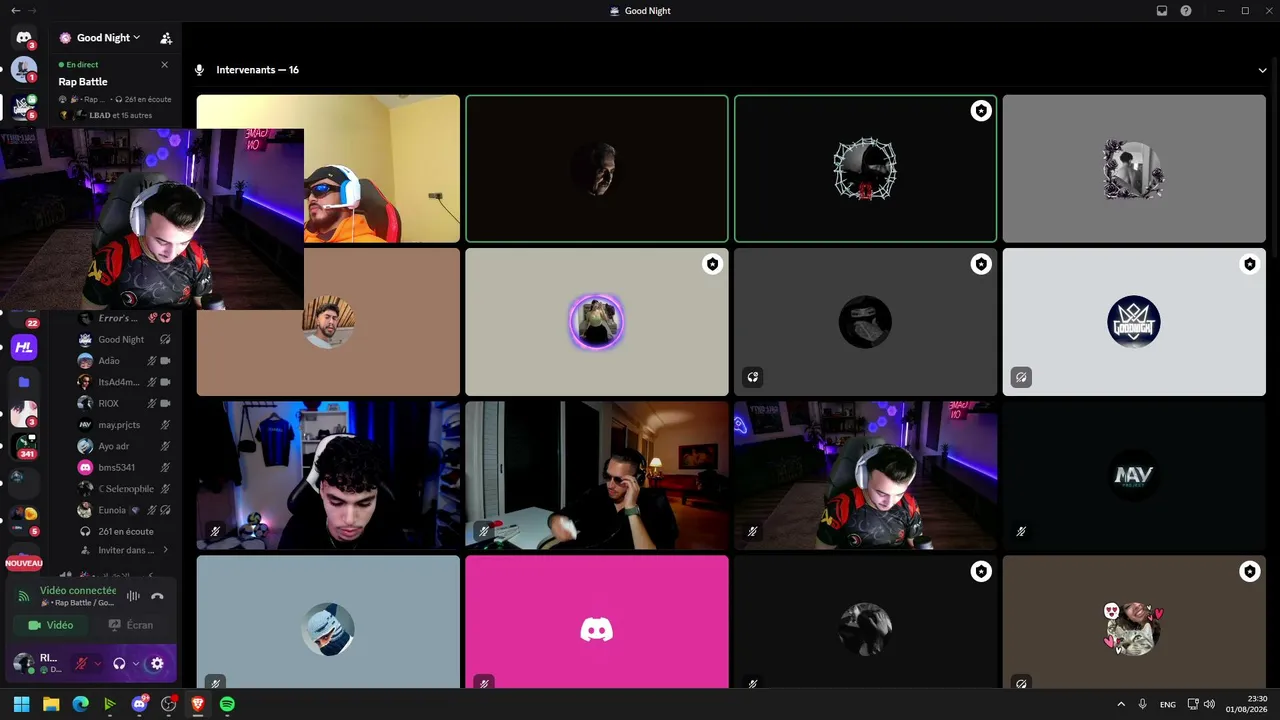
Task: Select bms5341 in the participant list
Action: click(124, 467)
